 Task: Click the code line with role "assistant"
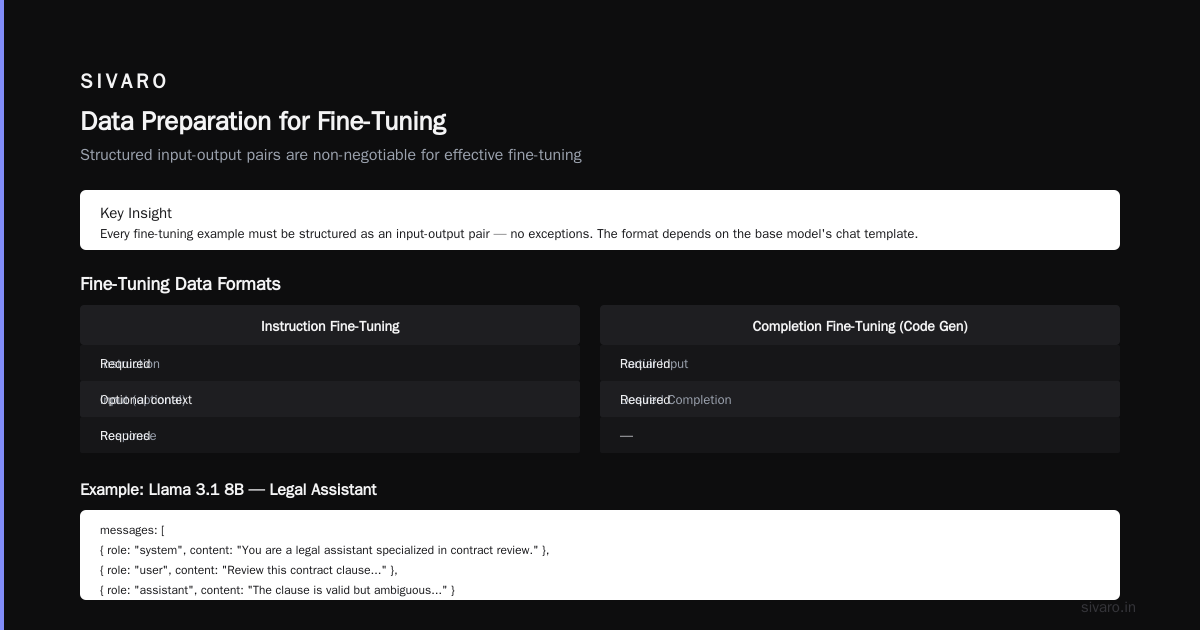pyautogui.click(x=278, y=590)
